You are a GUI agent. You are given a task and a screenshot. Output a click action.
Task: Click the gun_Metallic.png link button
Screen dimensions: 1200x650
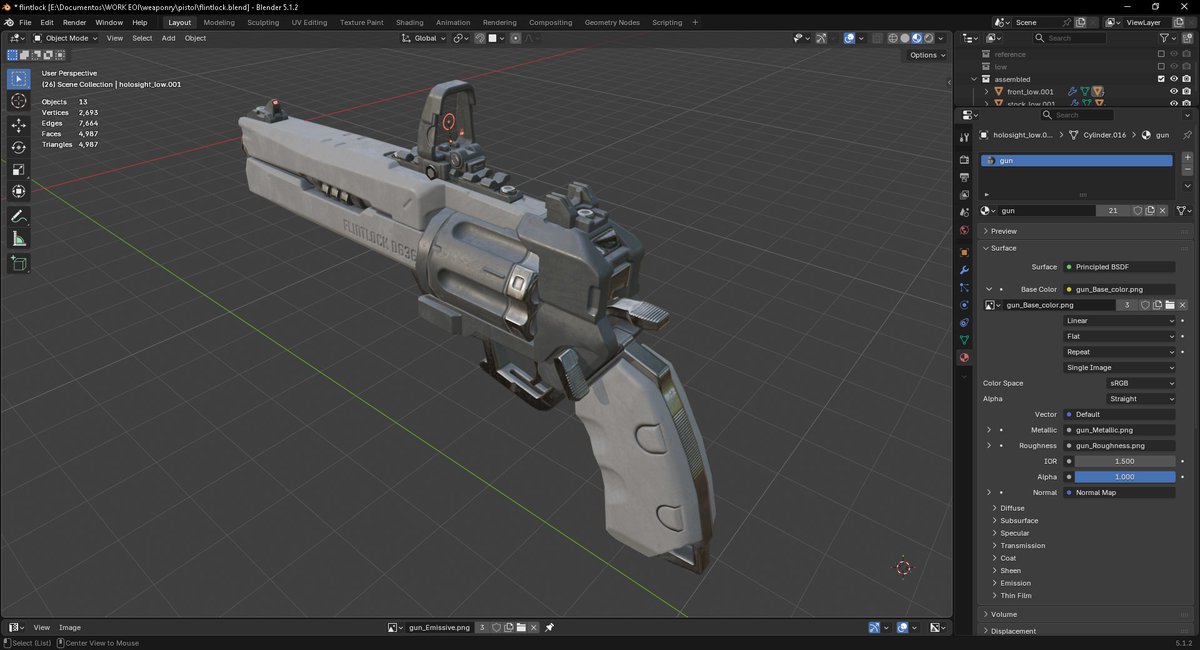point(1119,430)
